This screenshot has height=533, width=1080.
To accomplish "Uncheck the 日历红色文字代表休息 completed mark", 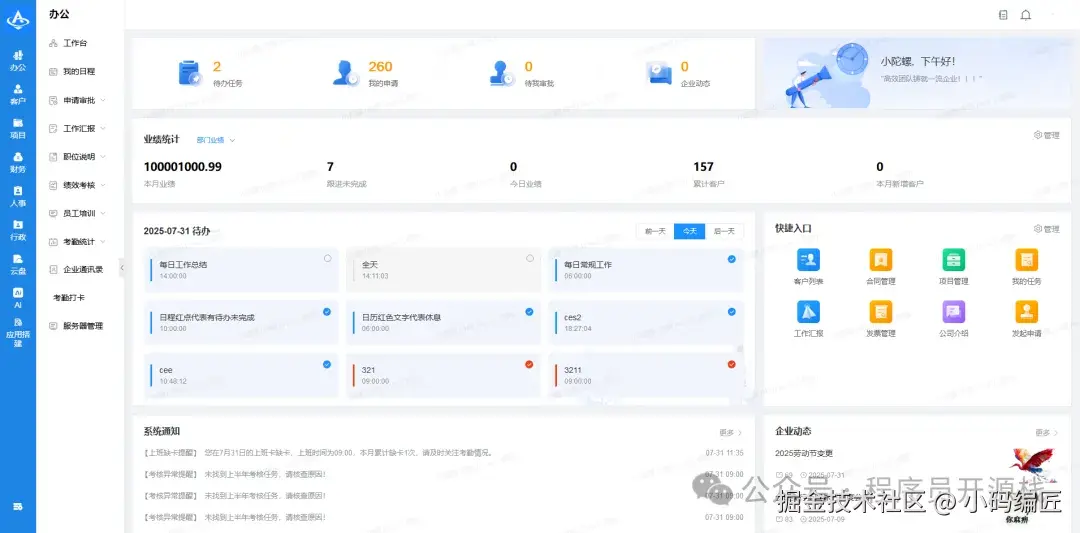I will point(529,311).
